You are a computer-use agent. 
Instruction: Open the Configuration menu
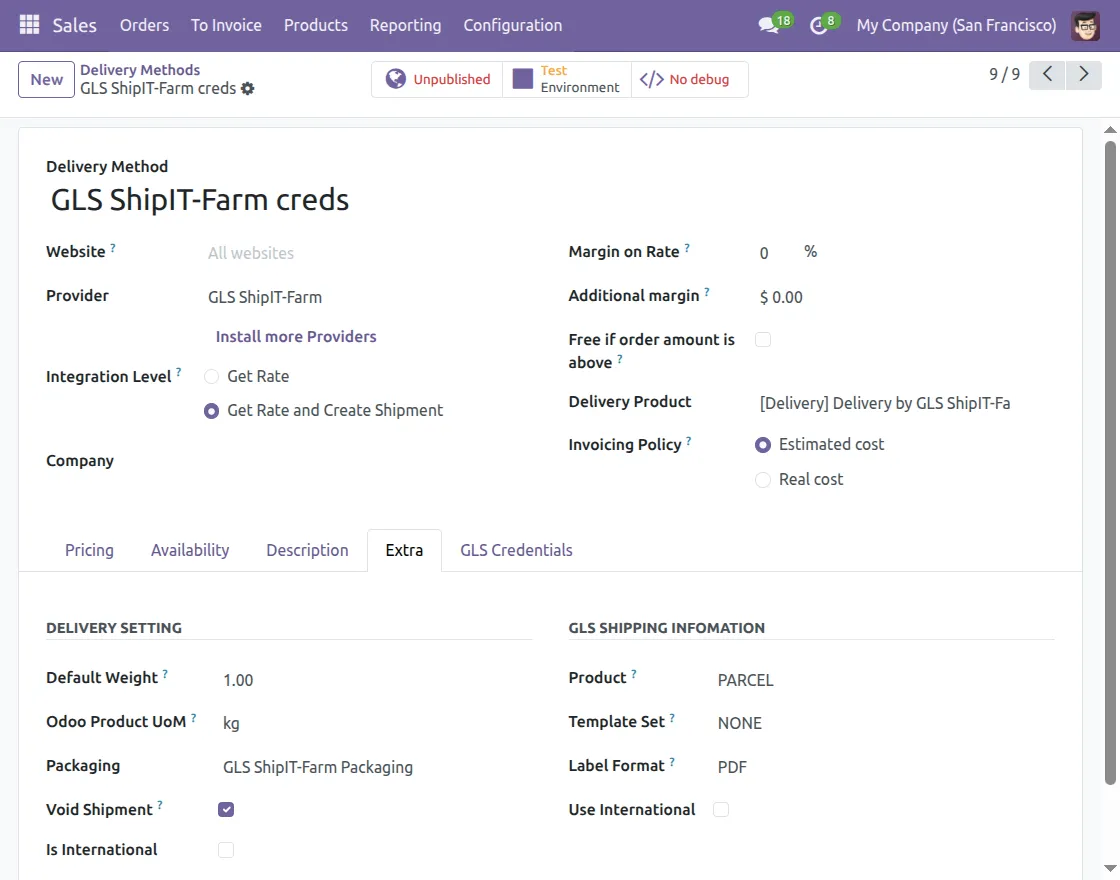pyautogui.click(x=513, y=25)
